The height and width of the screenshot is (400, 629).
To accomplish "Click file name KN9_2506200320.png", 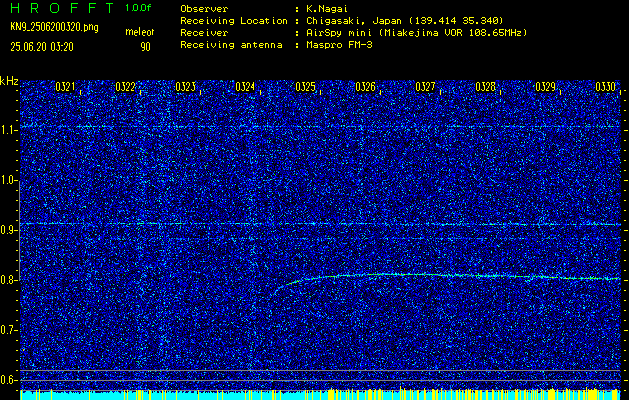I will point(54,27).
